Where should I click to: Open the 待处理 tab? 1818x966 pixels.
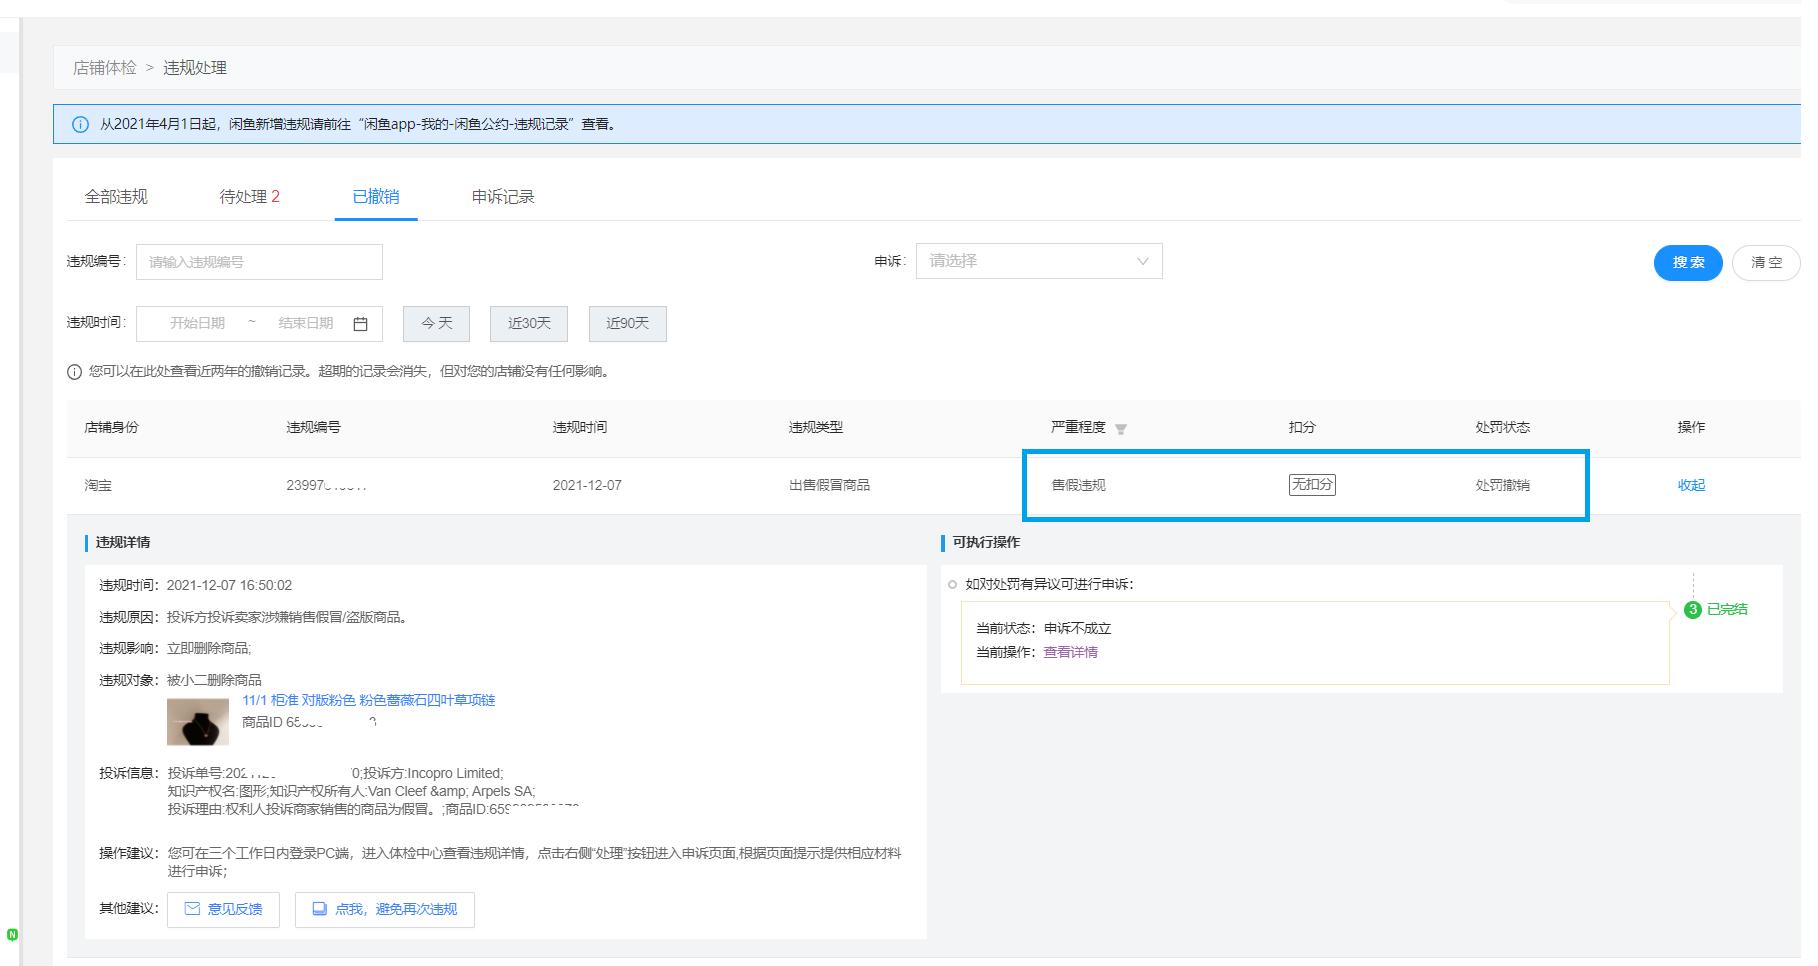249,197
